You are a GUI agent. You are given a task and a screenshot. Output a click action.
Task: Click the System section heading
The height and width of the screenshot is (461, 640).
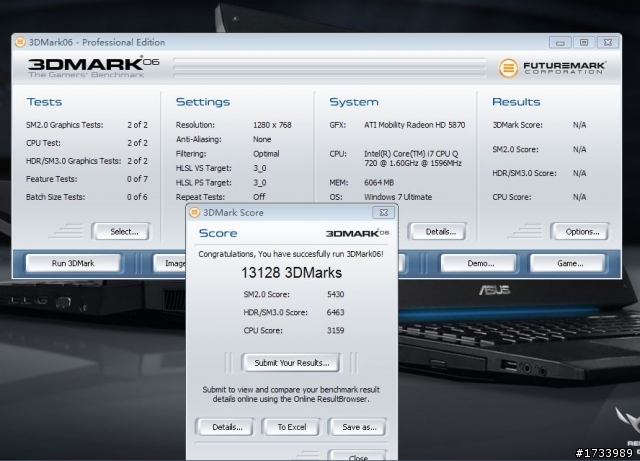[x=354, y=102]
